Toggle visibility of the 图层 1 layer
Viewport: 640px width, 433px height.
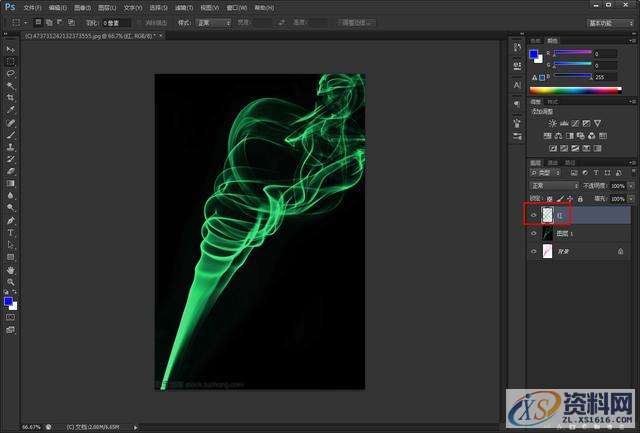(x=534, y=233)
